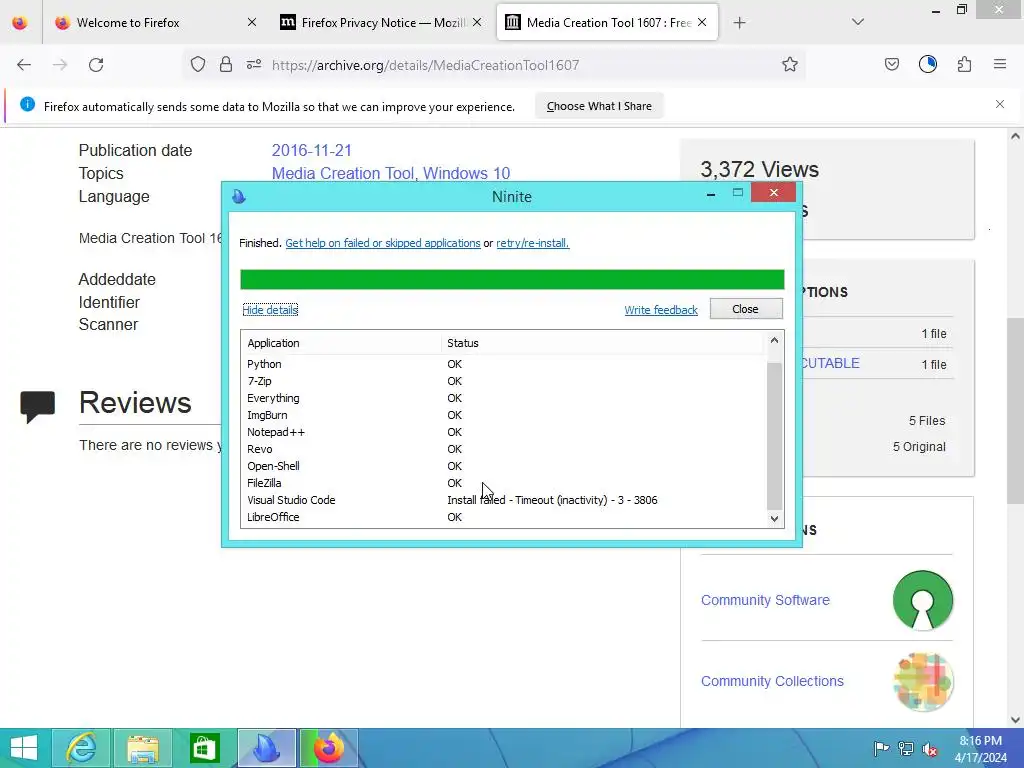The image size is (1024, 768).
Task: Open the site permissions icon in the address bar
Action: [x=254, y=65]
